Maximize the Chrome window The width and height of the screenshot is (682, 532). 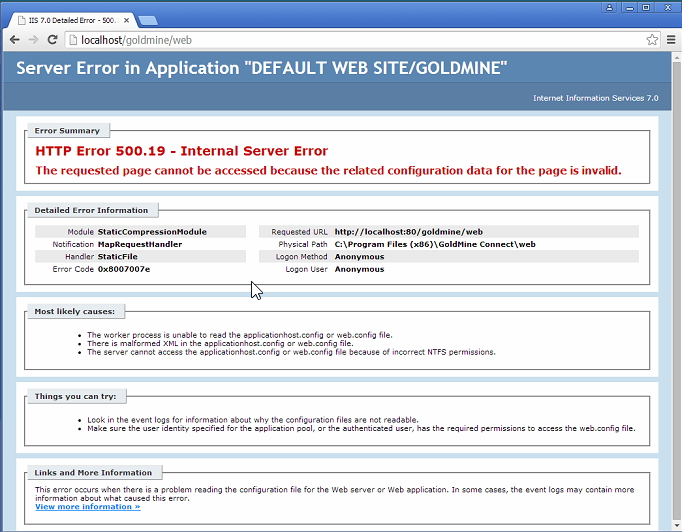(x=646, y=7)
